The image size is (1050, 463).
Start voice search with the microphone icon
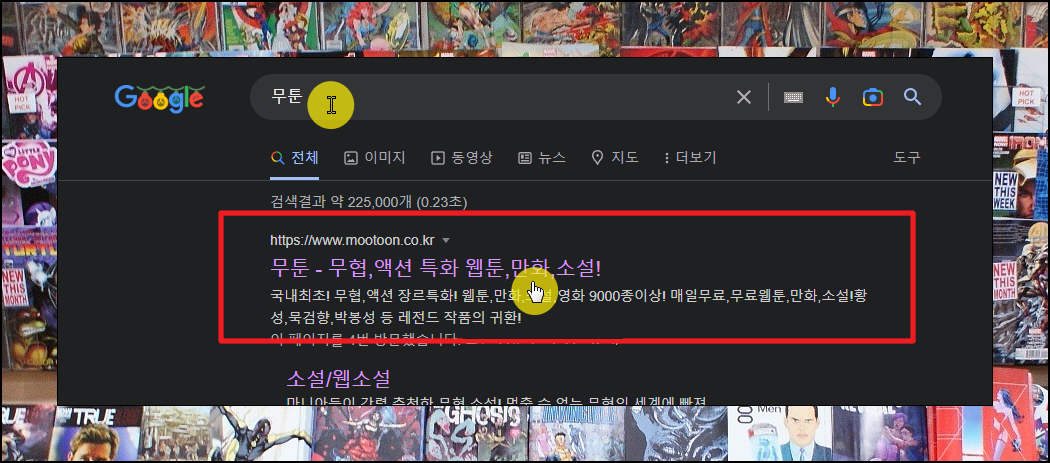click(832, 97)
